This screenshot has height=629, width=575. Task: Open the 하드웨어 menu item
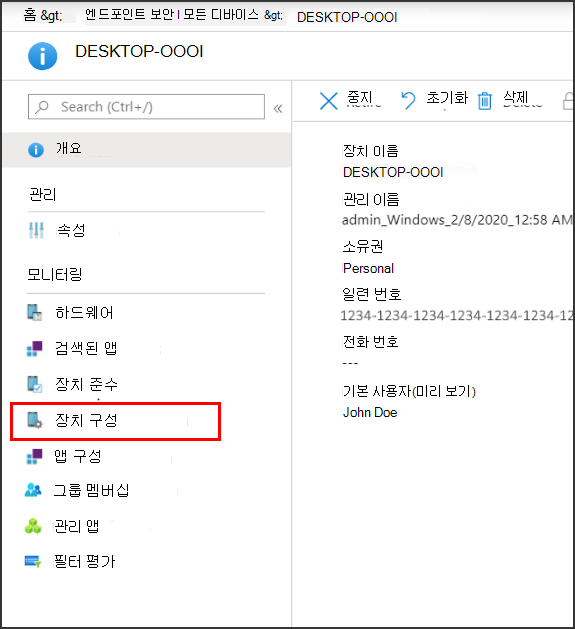[x=84, y=312]
